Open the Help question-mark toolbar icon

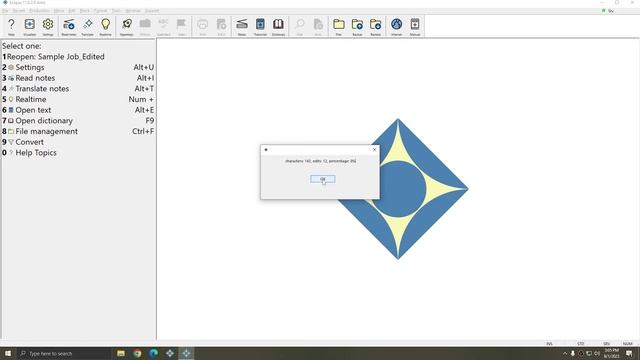(11, 27)
